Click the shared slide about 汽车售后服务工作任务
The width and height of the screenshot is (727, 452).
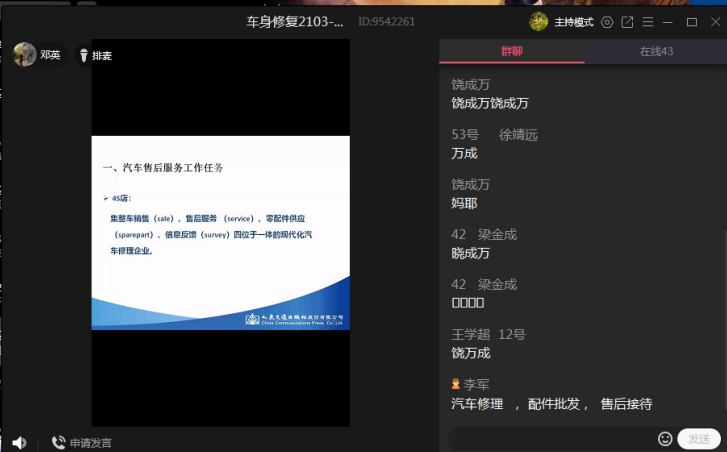[x=221, y=233]
